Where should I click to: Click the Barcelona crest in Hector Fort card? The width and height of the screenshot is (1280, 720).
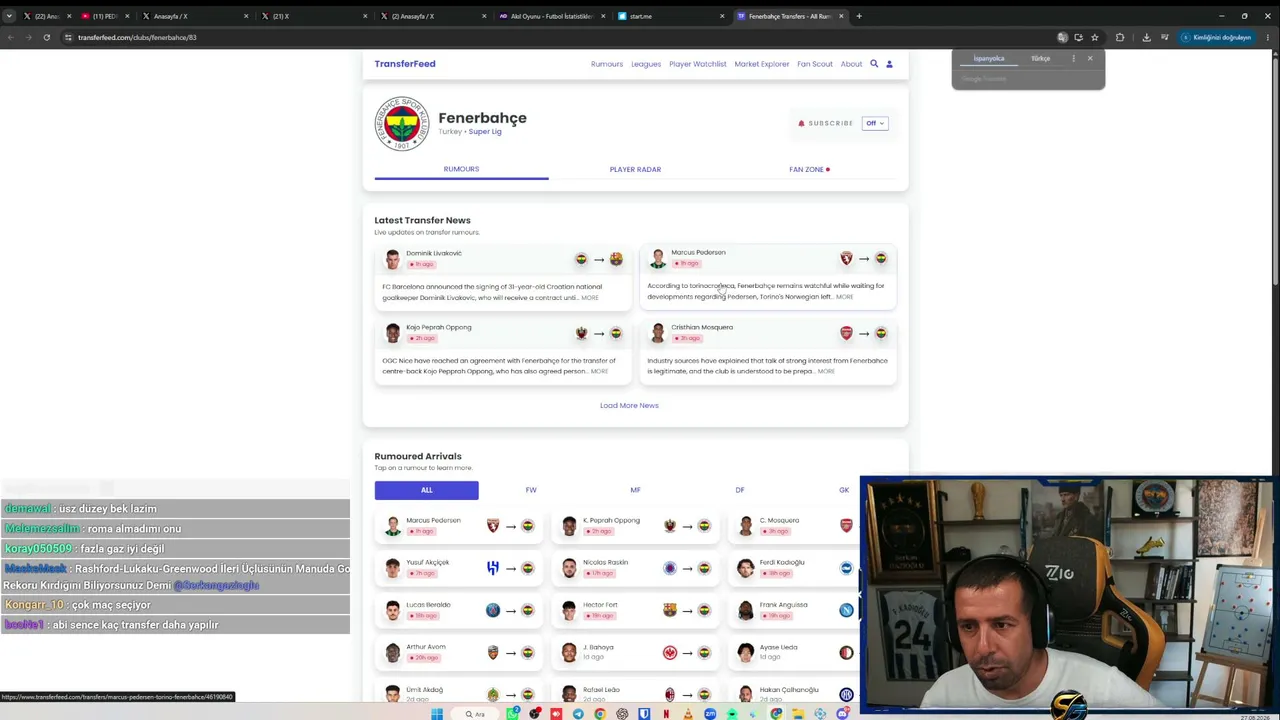pos(670,610)
